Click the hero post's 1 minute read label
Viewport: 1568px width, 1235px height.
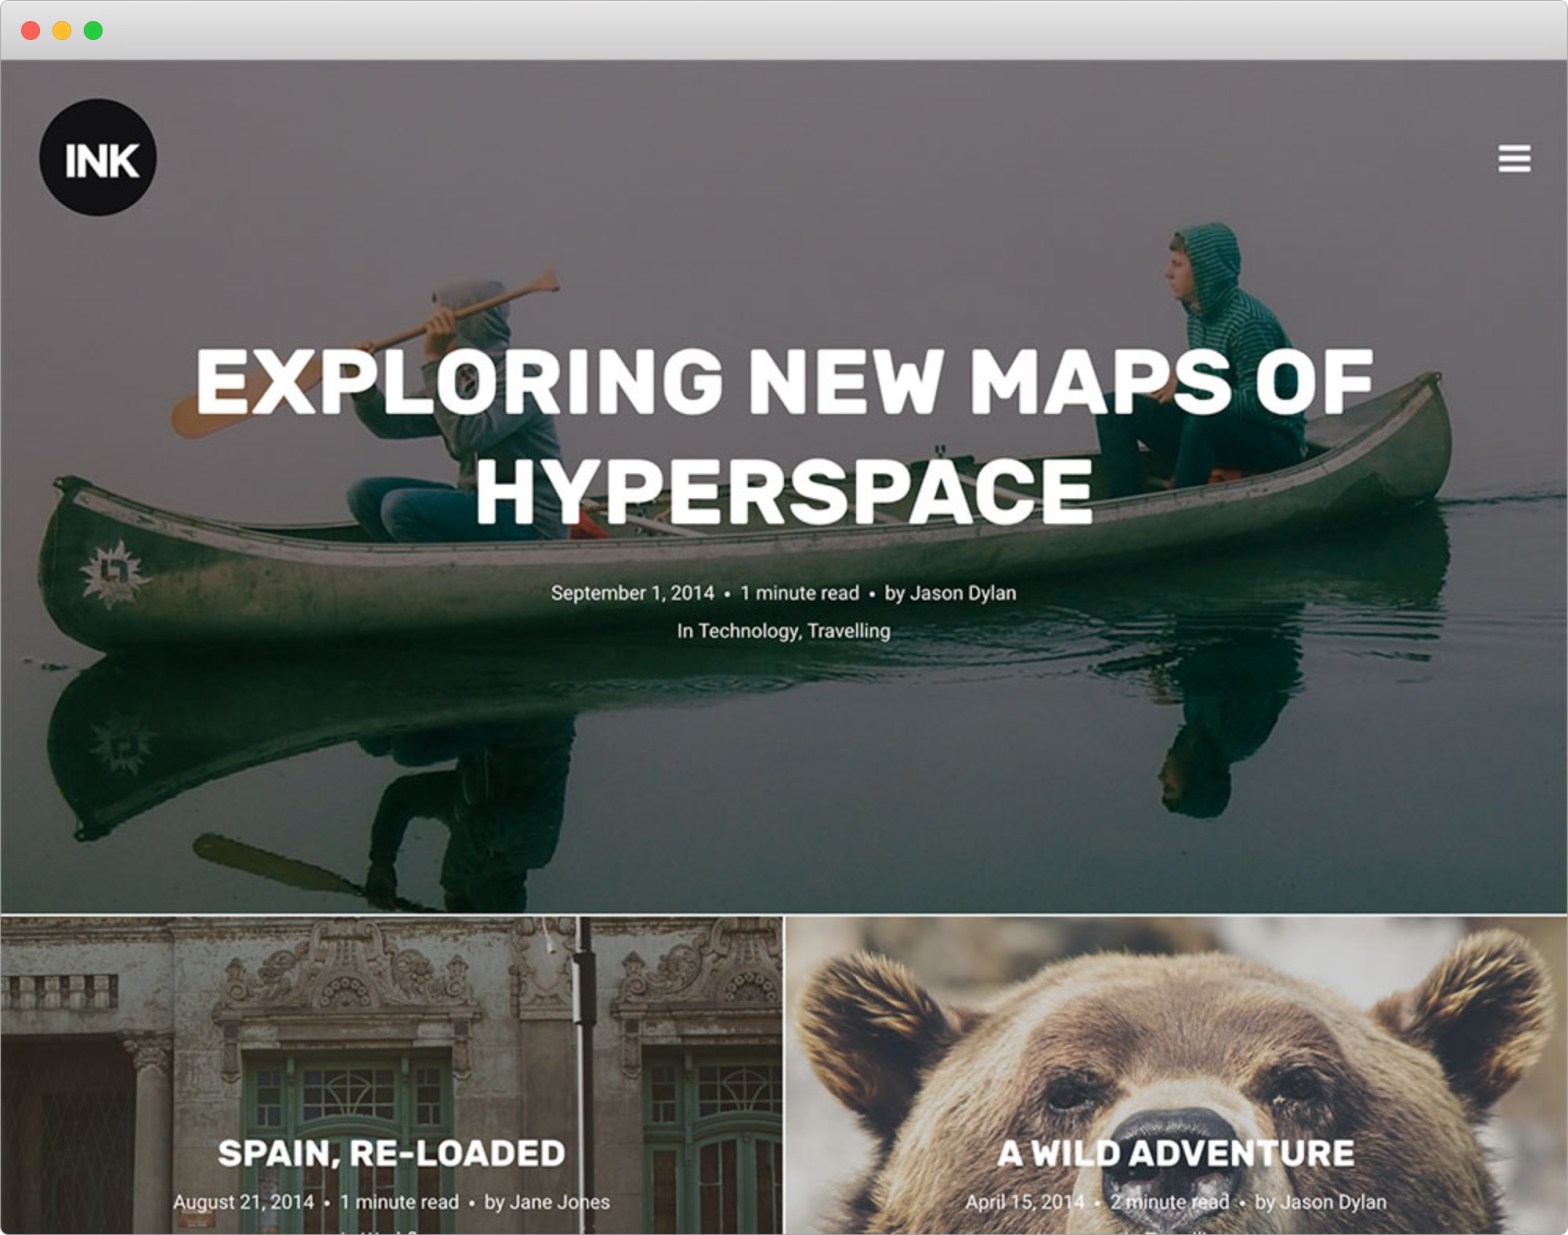pyautogui.click(x=799, y=593)
